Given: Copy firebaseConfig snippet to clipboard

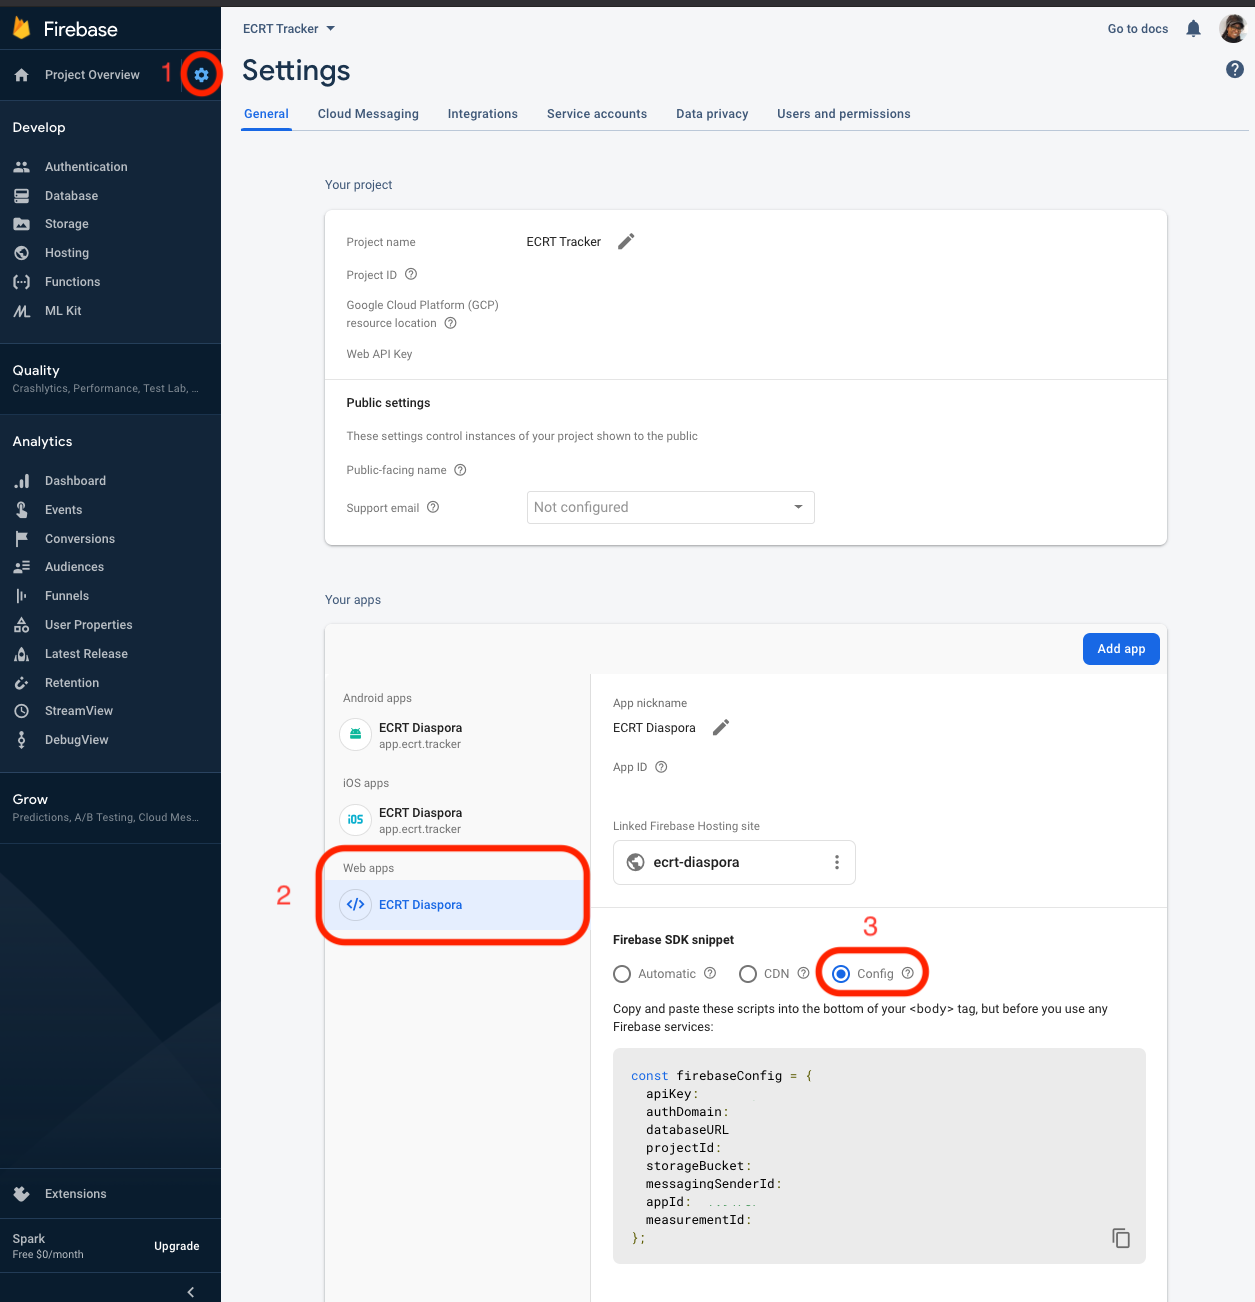Looking at the screenshot, I should click(1121, 1238).
